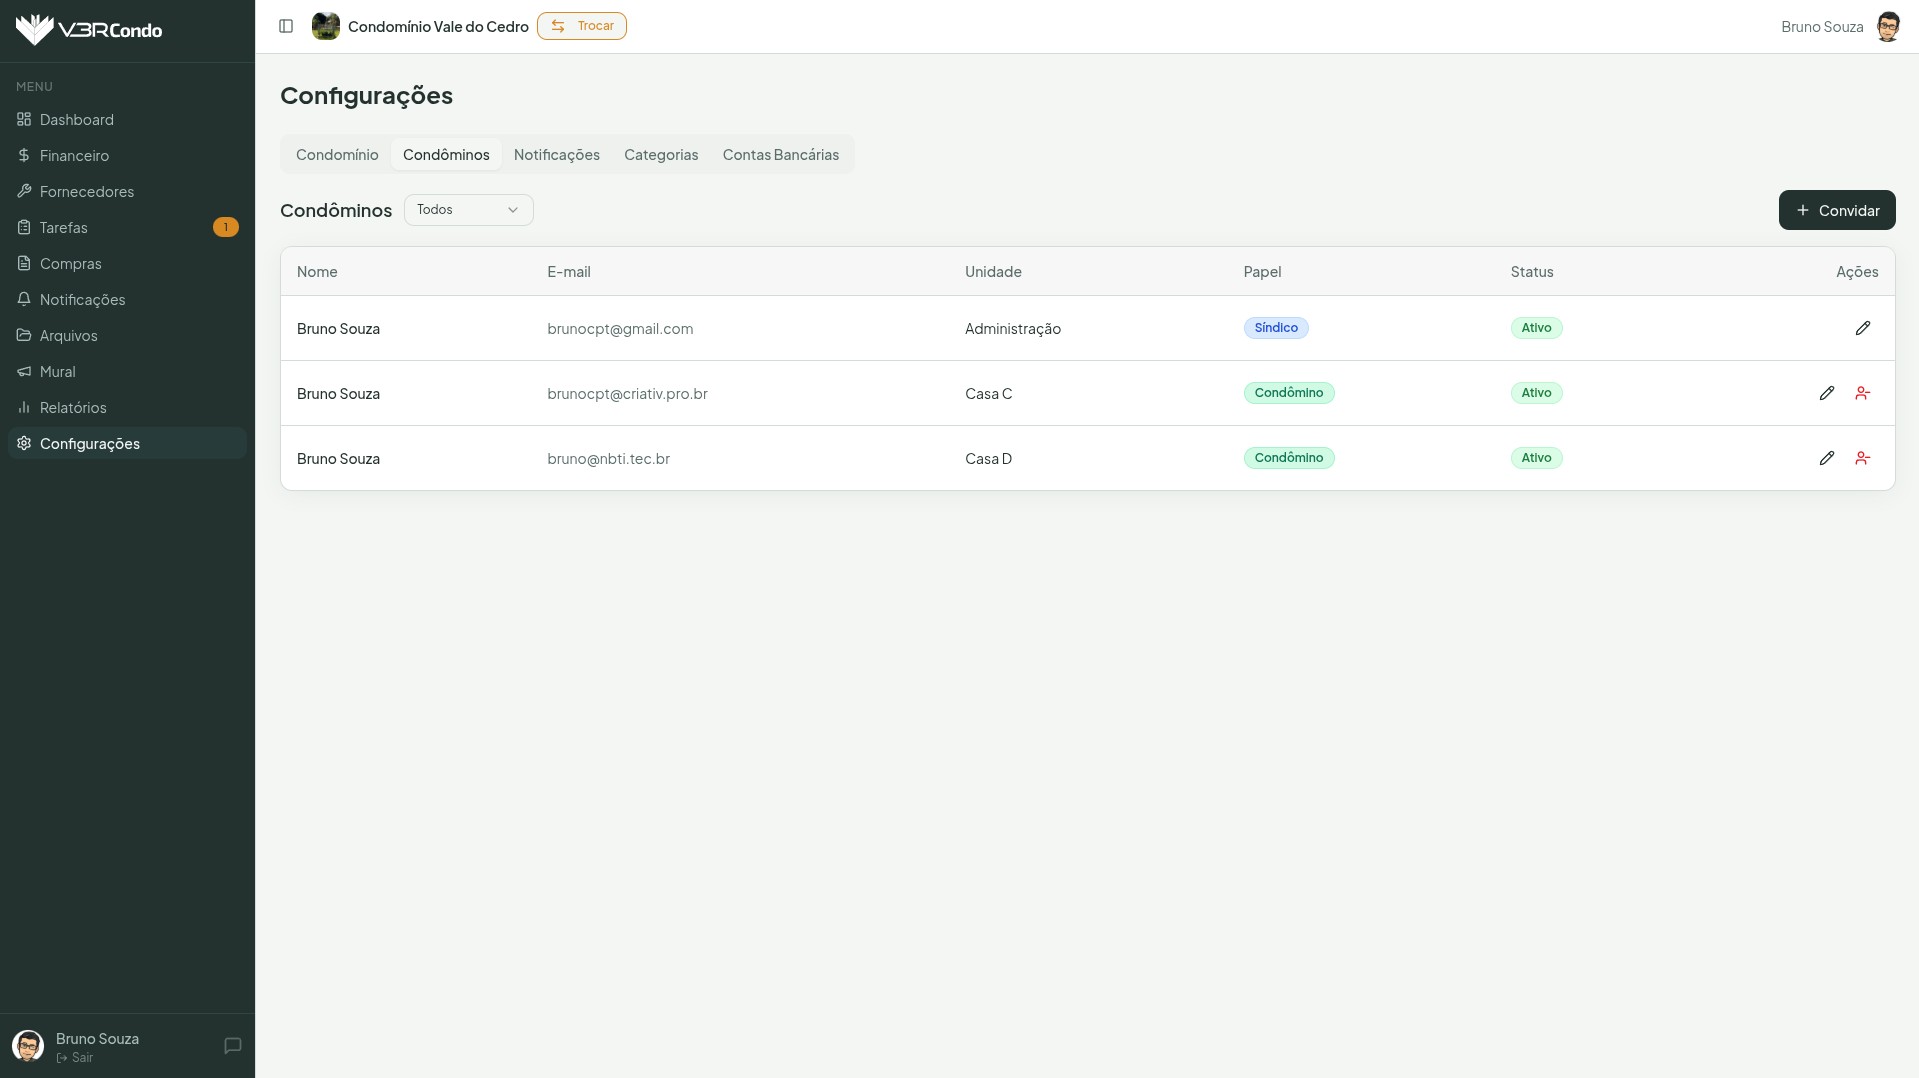Click the Condomínio Vale do Cedro thumbnail
This screenshot has height=1078, width=1919.
[326, 26]
